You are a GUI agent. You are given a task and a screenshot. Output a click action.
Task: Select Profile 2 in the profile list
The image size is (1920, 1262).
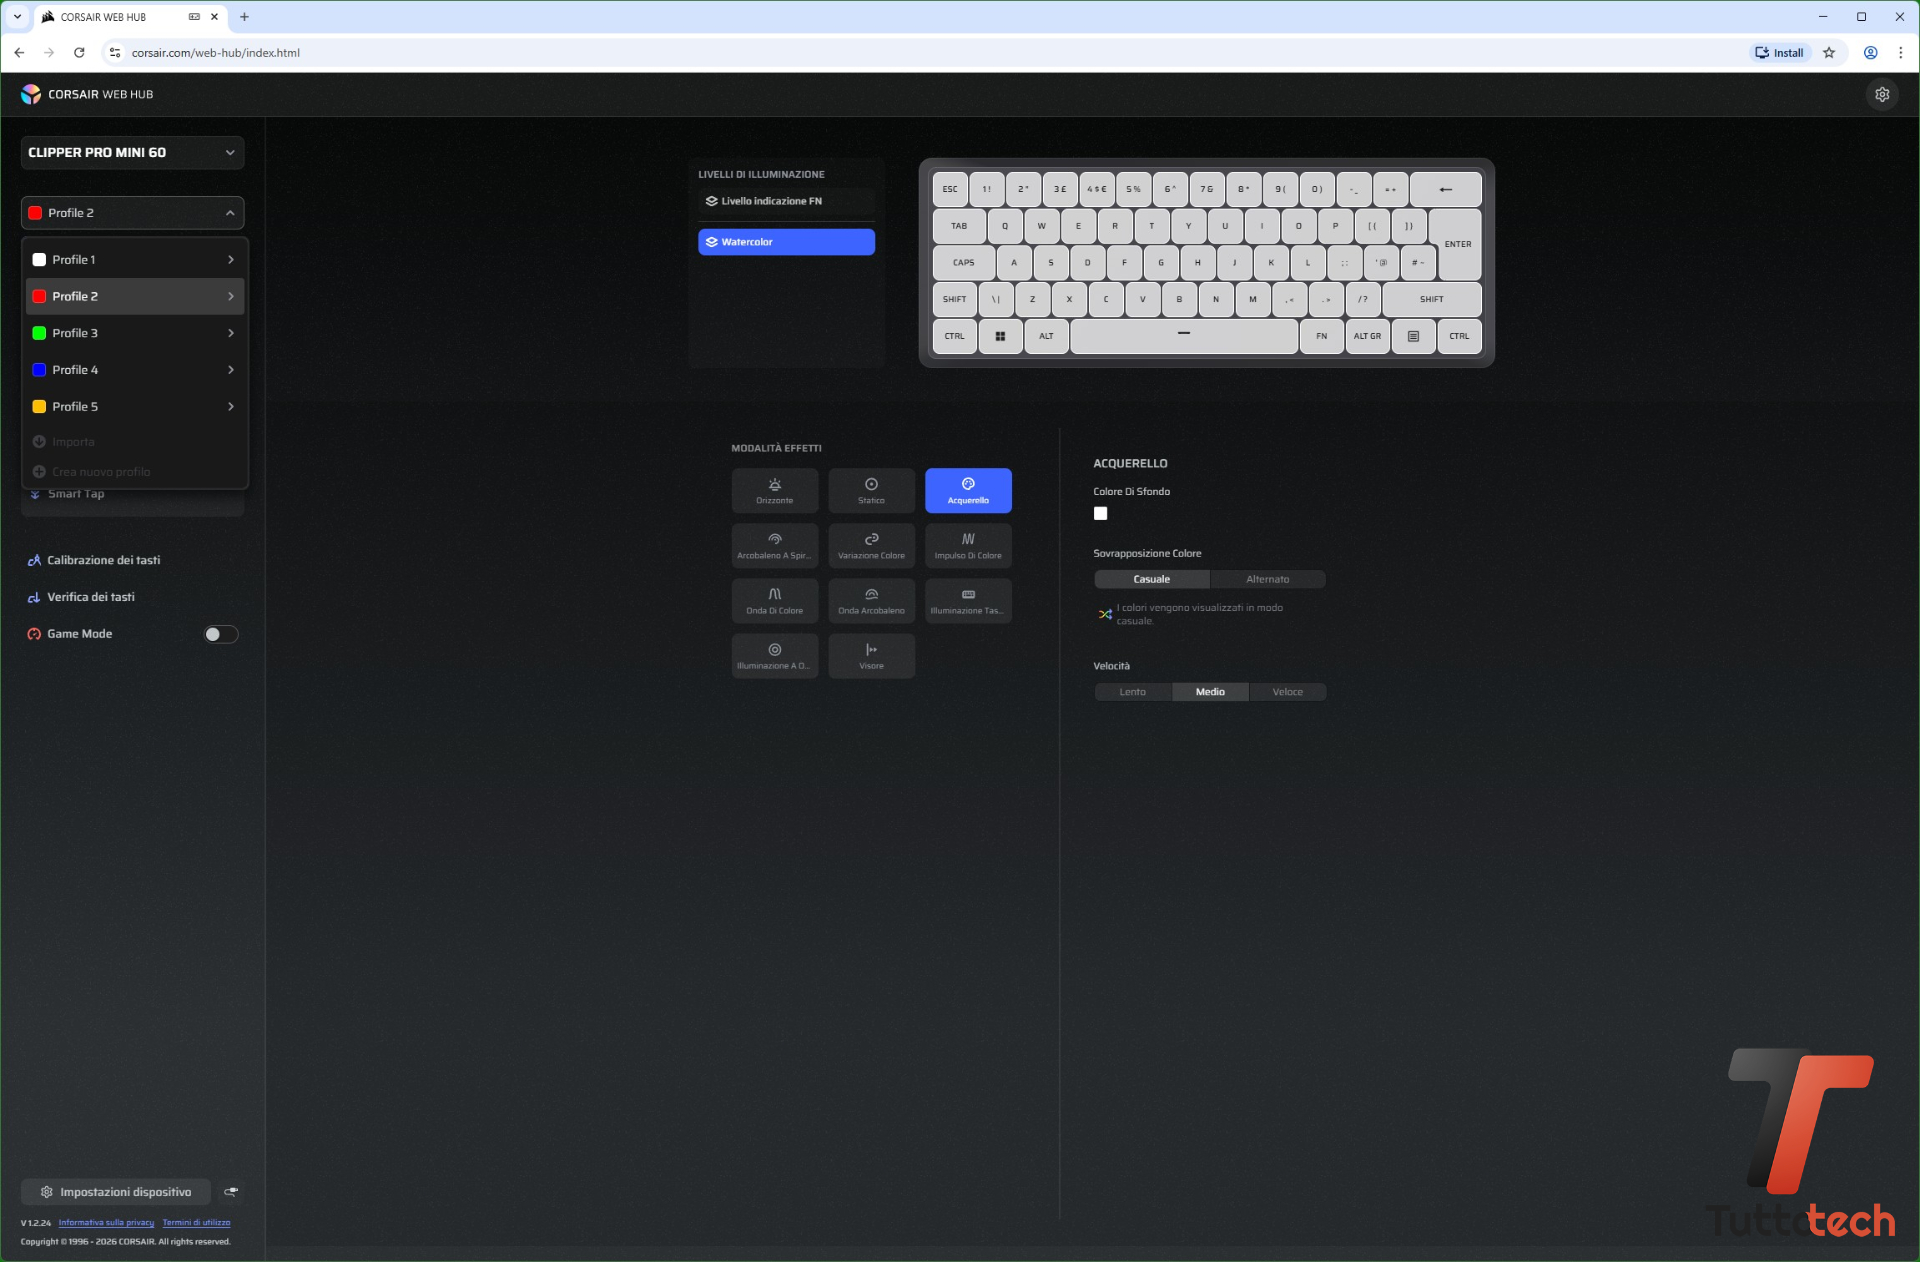click(x=135, y=297)
